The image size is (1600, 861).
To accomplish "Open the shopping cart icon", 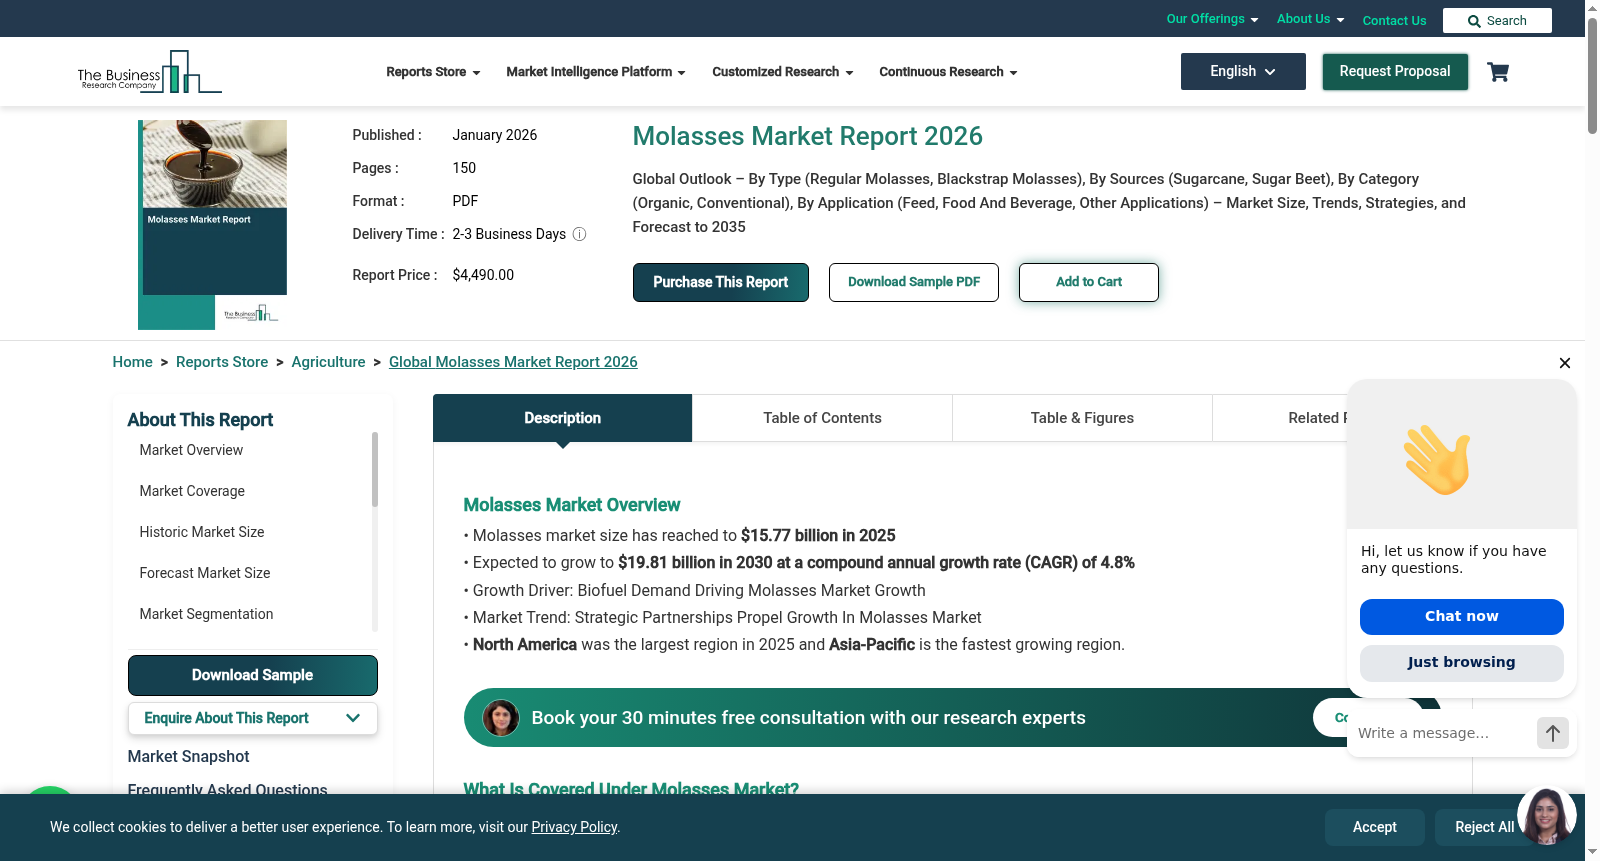I will pos(1498,72).
